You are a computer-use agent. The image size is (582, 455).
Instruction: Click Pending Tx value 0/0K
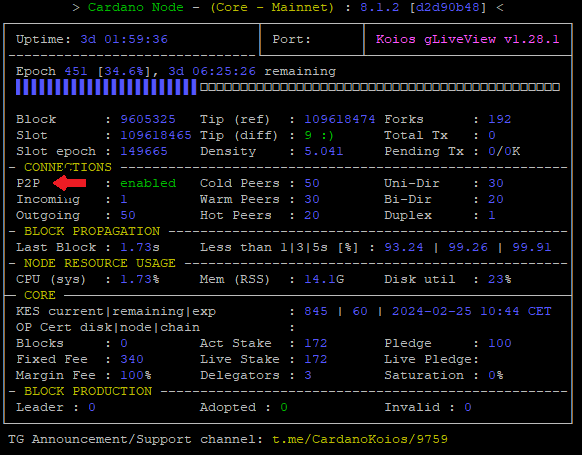pos(504,151)
